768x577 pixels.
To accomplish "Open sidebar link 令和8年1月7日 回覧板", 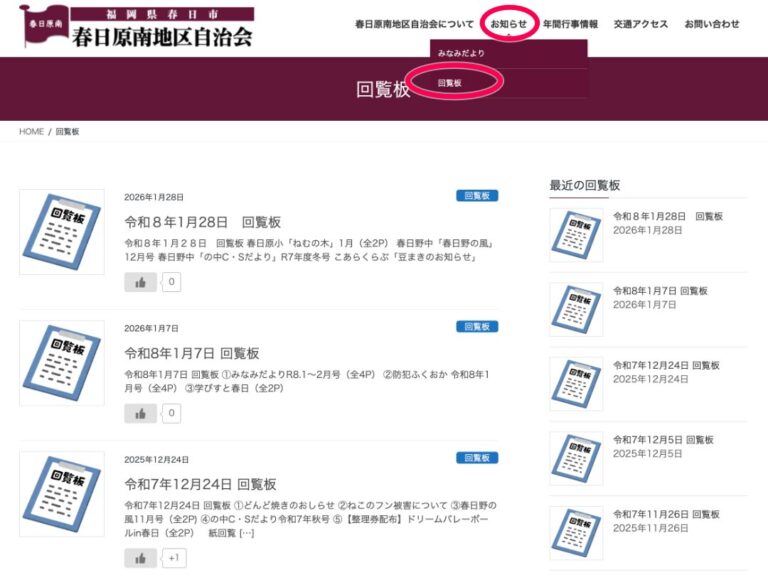I will (660, 291).
